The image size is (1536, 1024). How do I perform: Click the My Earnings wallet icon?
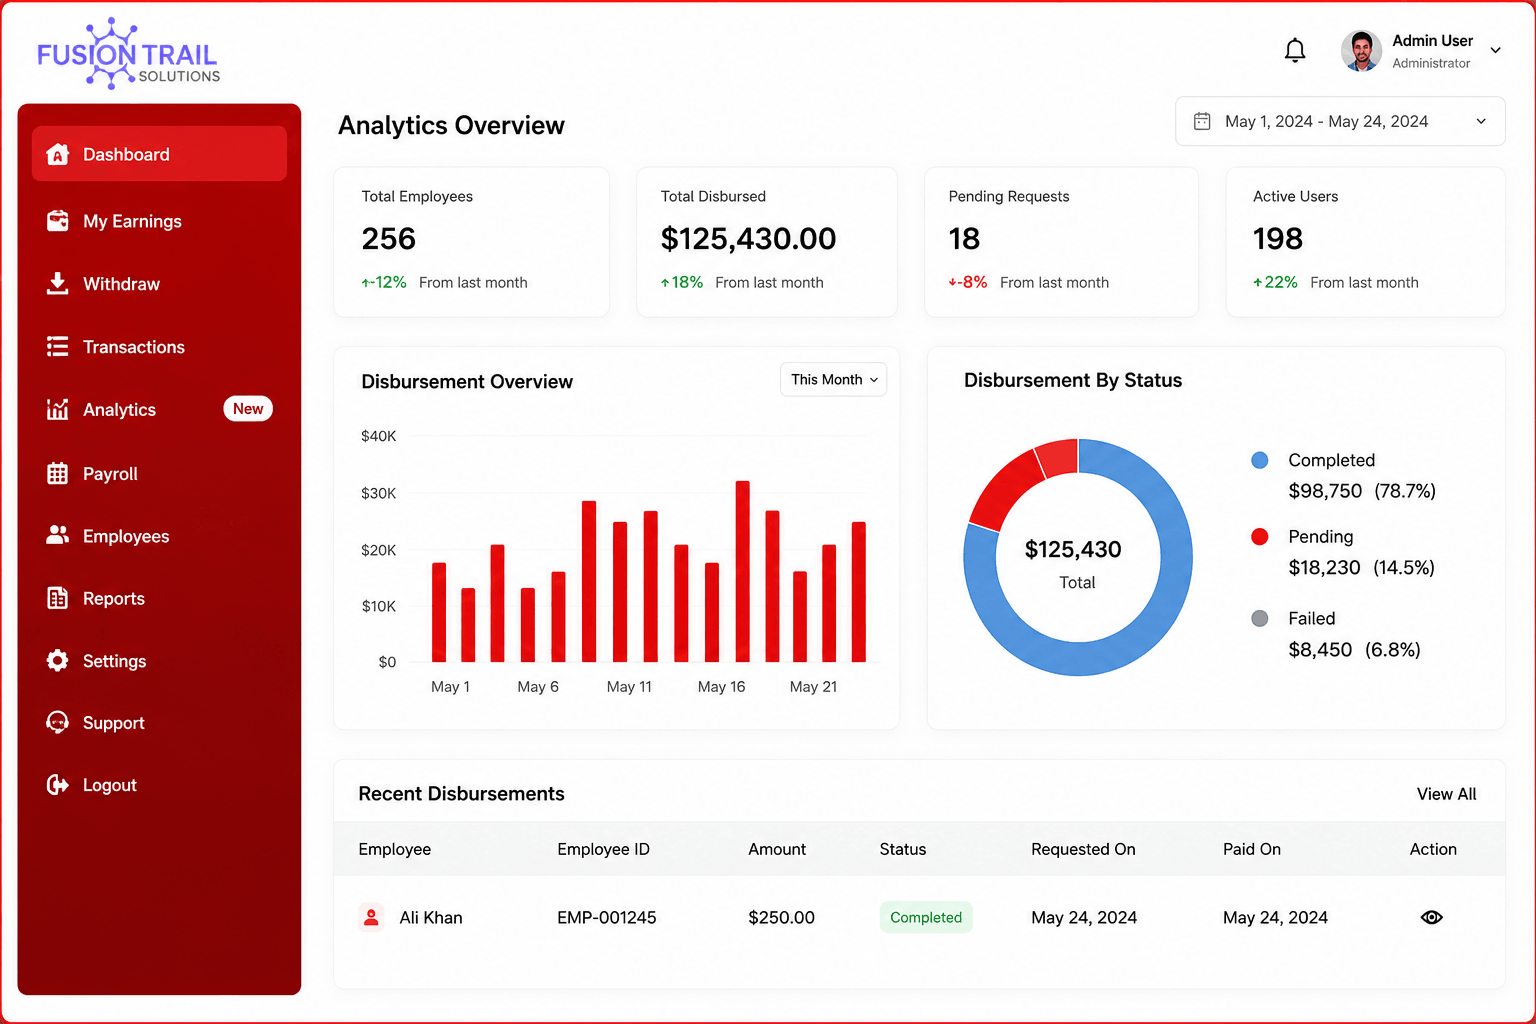point(58,221)
